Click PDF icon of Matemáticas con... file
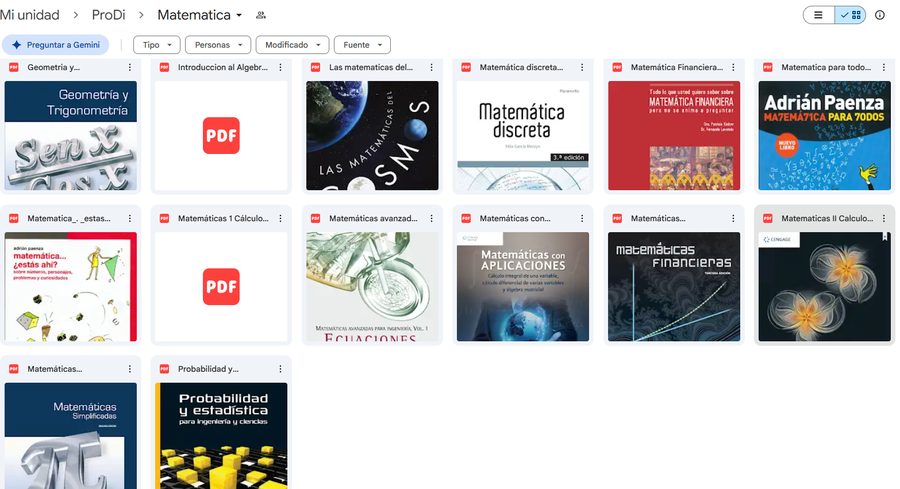Image resolution: width=900 pixels, height=489 pixels. point(466,218)
